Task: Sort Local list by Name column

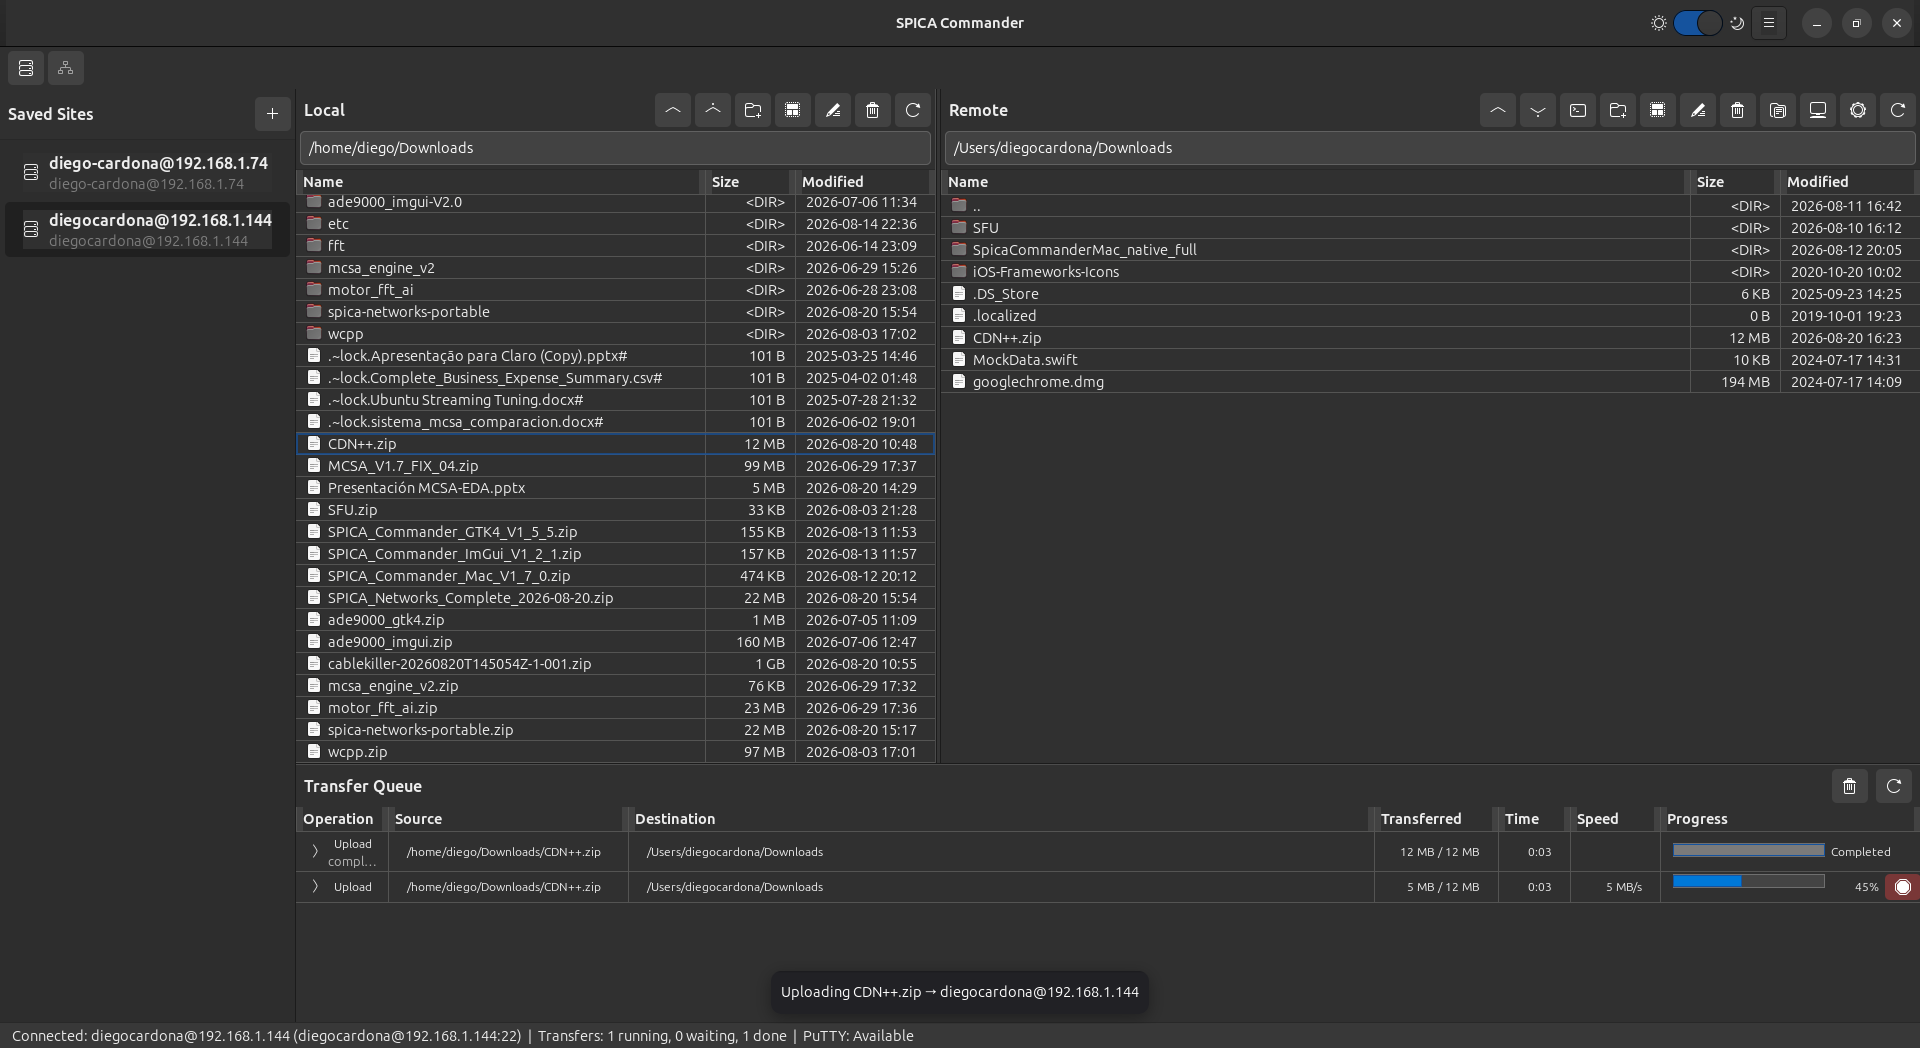Action: 499,182
